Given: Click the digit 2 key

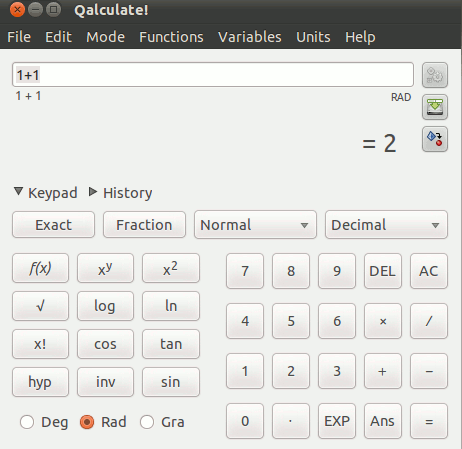Looking at the screenshot, I should pyautogui.click(x=291, y=371).
